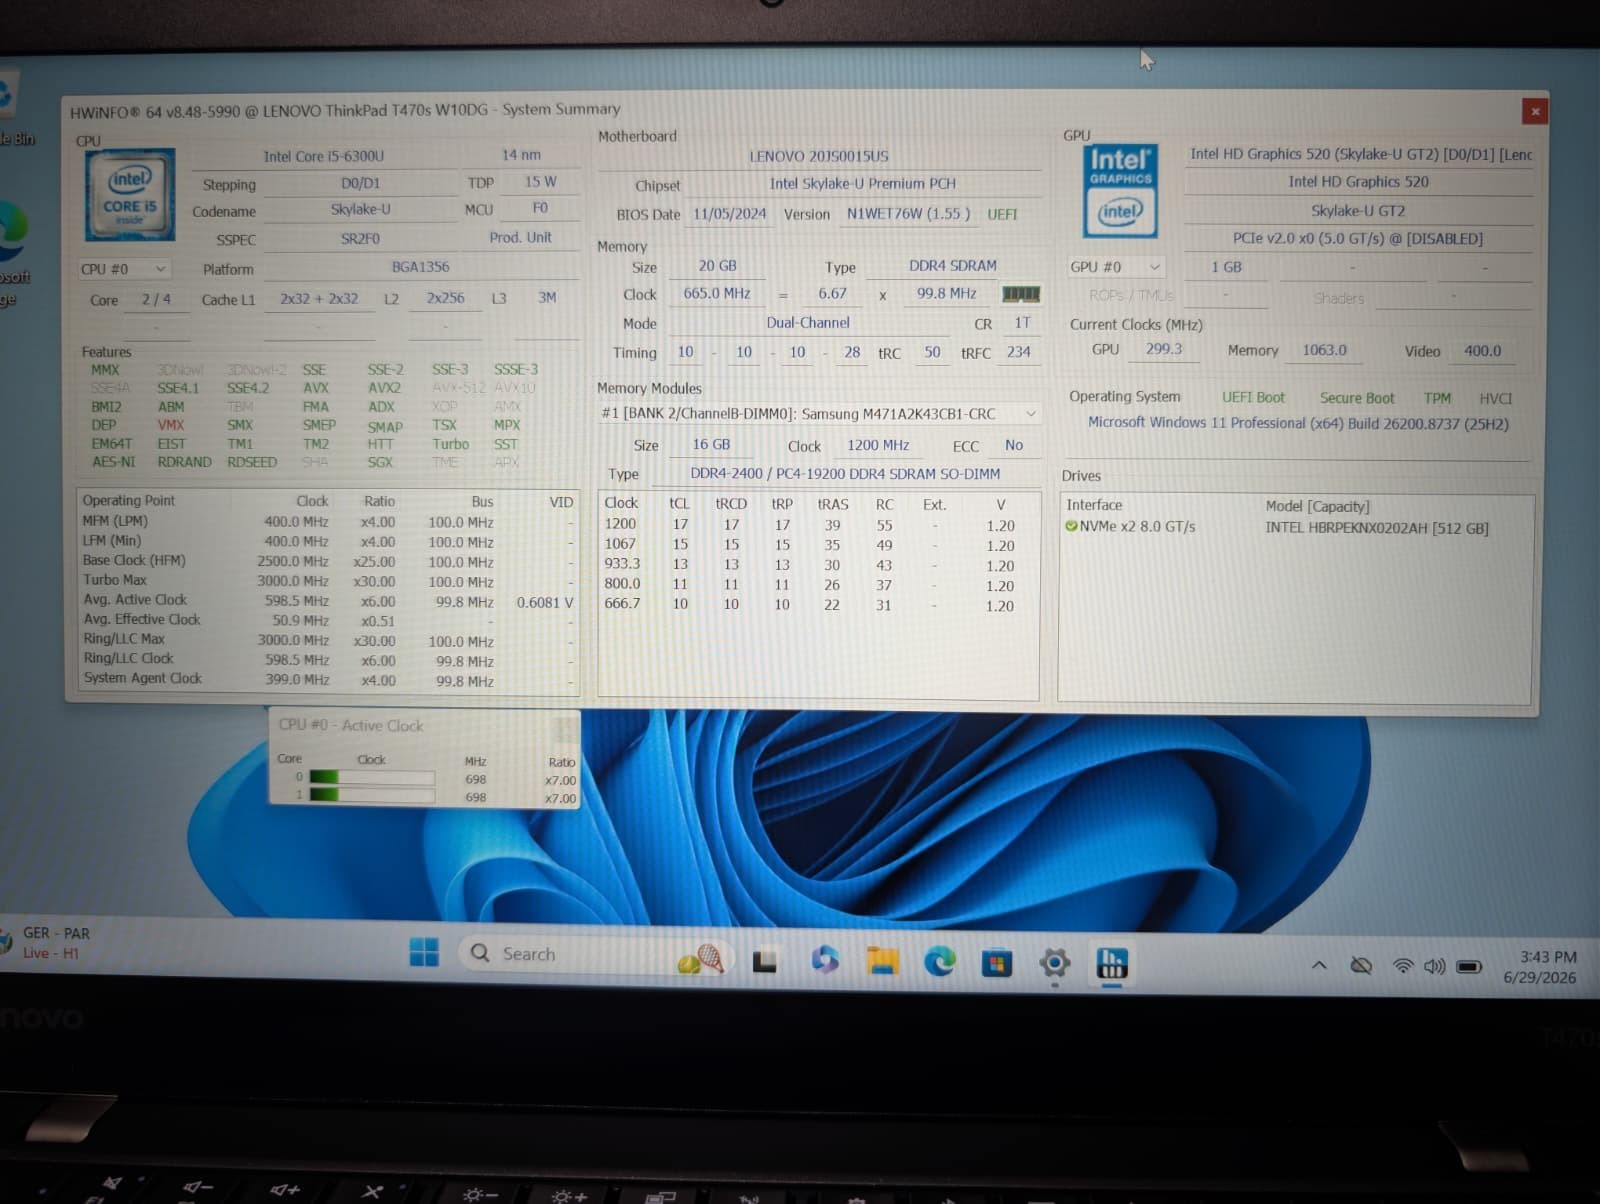Click the memory clock '665.0 MHz' value

pos(716,294)
